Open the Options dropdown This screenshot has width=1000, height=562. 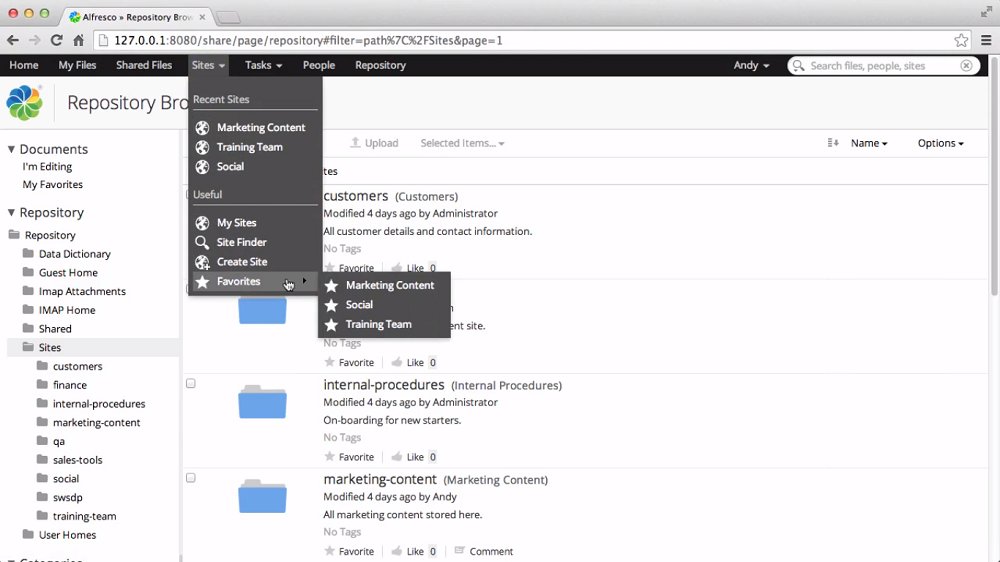(941, 143)
